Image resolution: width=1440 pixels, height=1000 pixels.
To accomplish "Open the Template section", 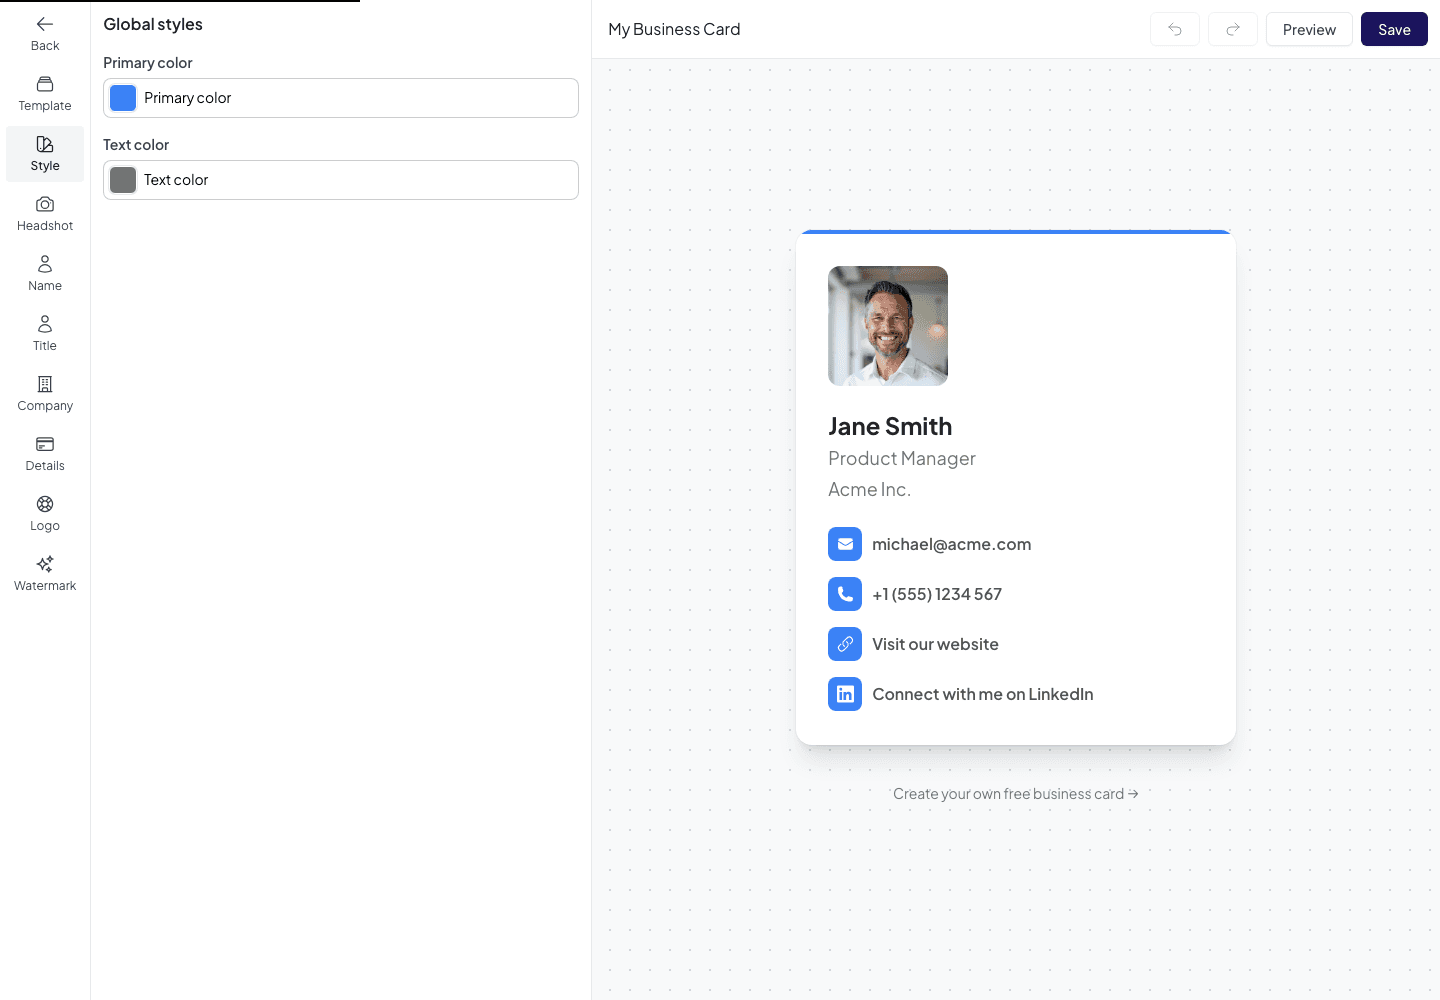I will tap(45, 94).
